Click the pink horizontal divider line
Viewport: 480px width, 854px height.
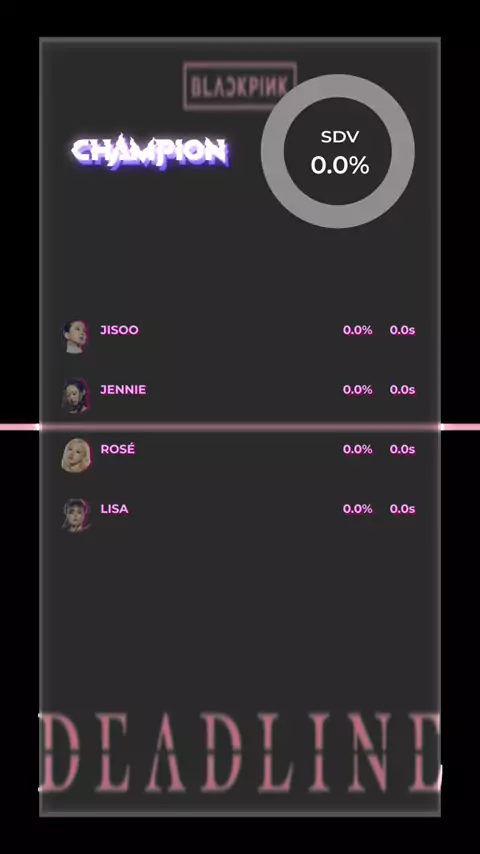tap(240, 427)
